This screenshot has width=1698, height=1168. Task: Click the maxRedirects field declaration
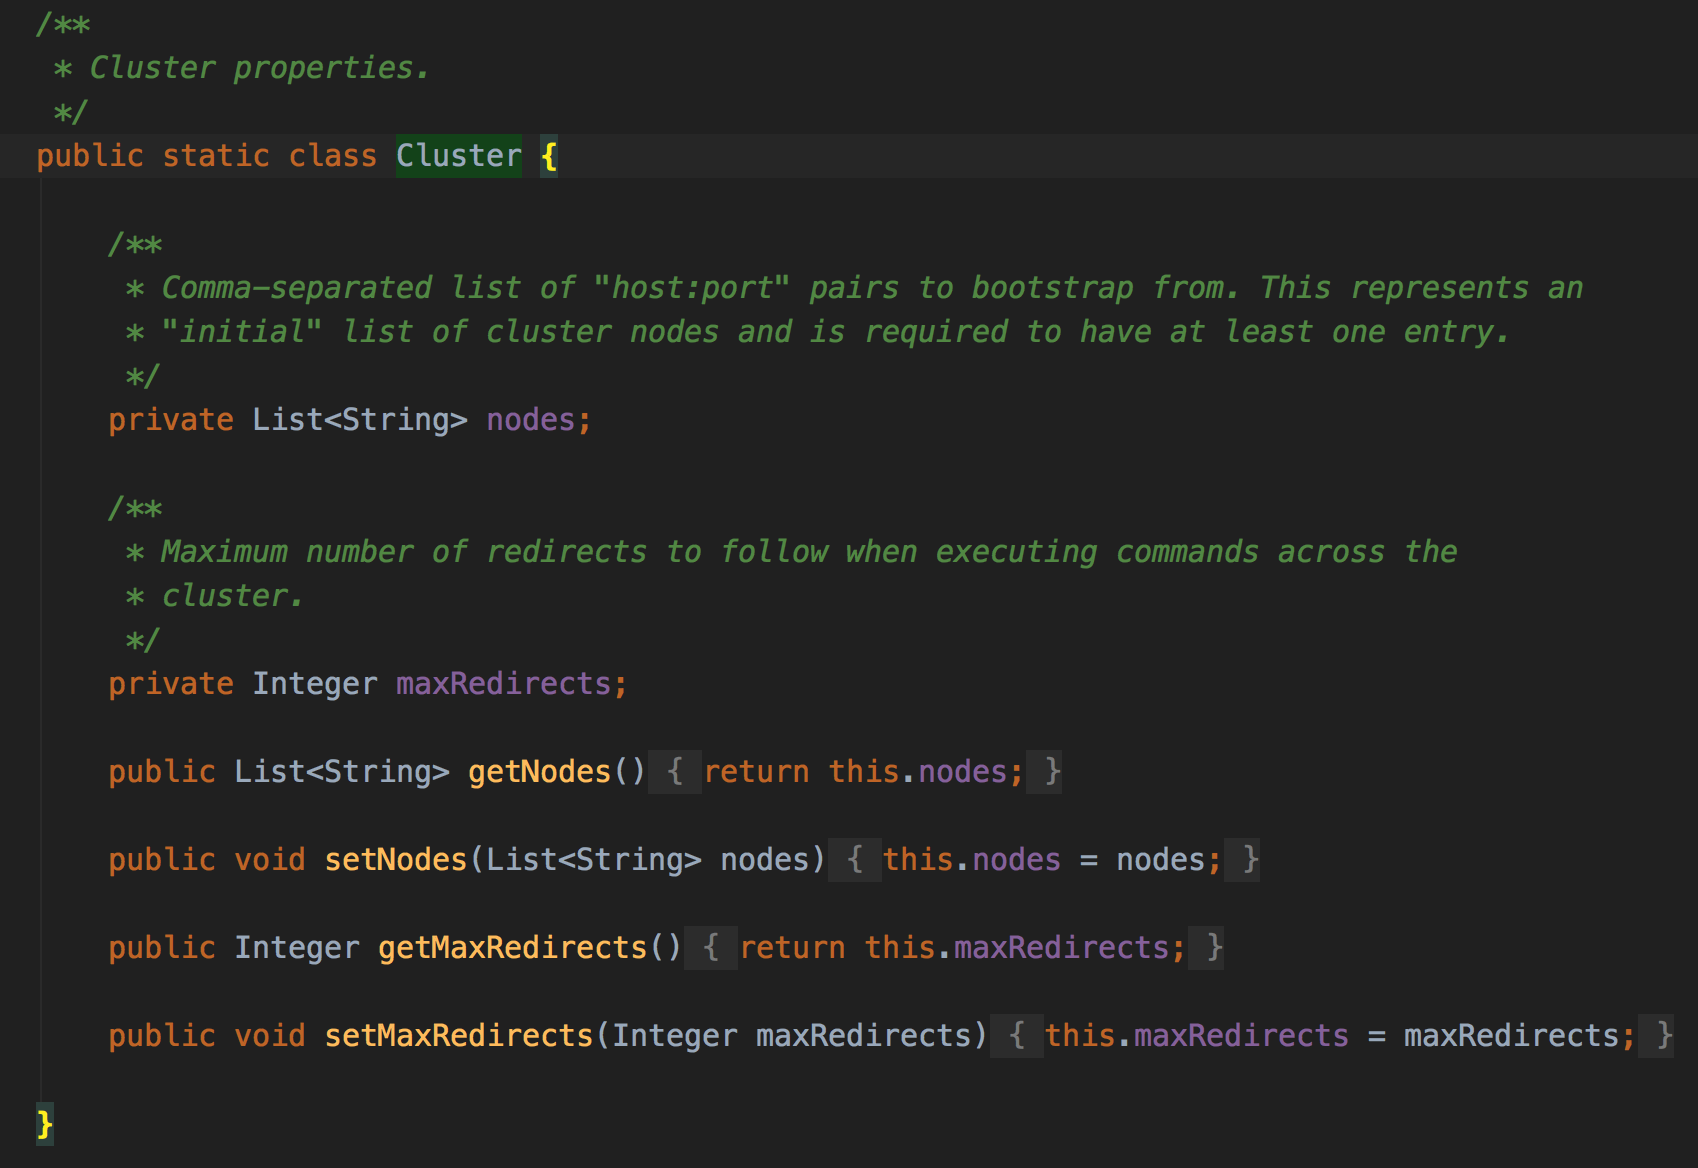367,683
